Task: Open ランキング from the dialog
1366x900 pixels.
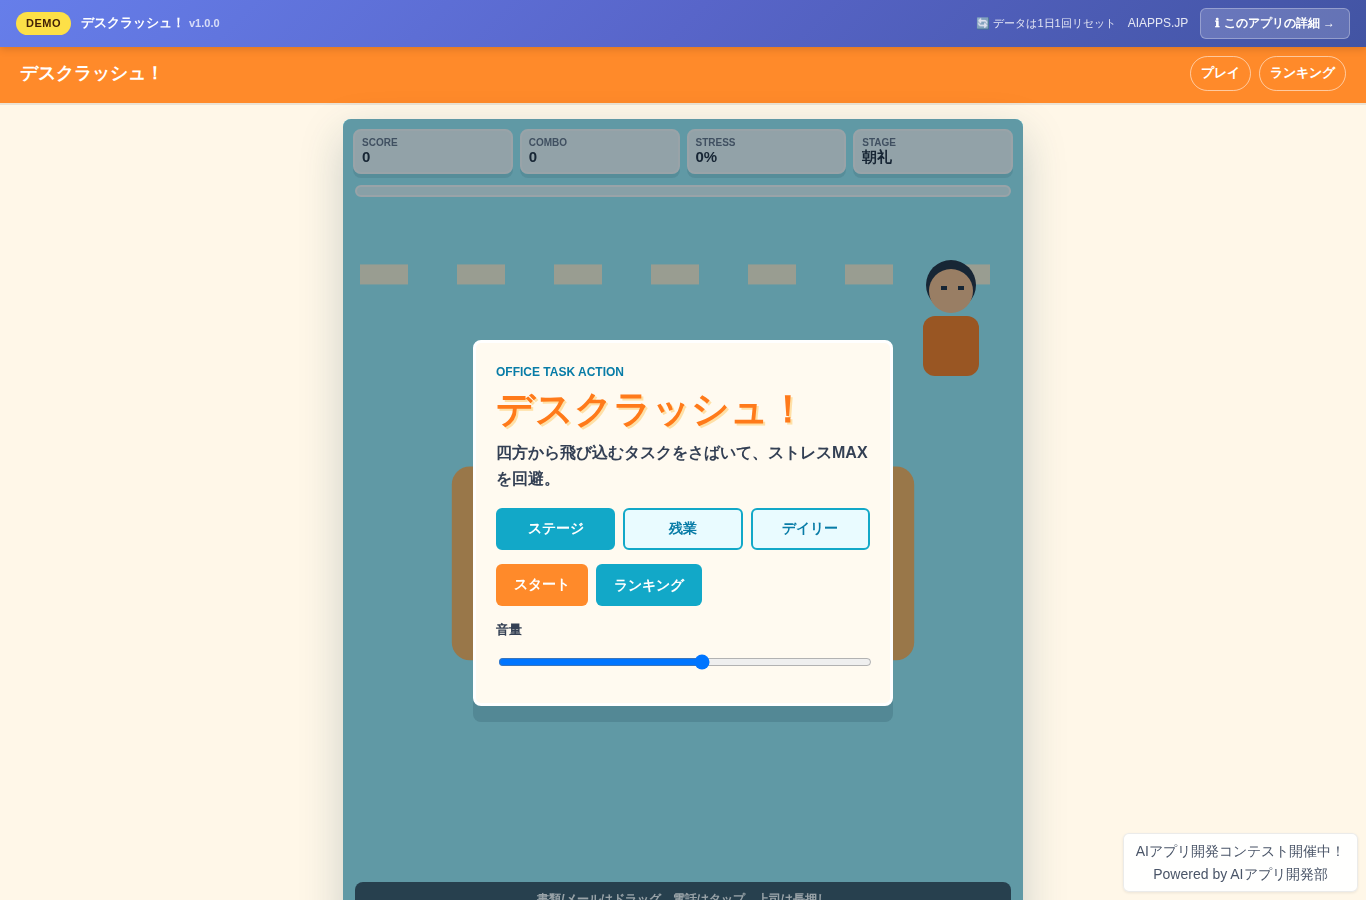Action: [x=649, y=585]
